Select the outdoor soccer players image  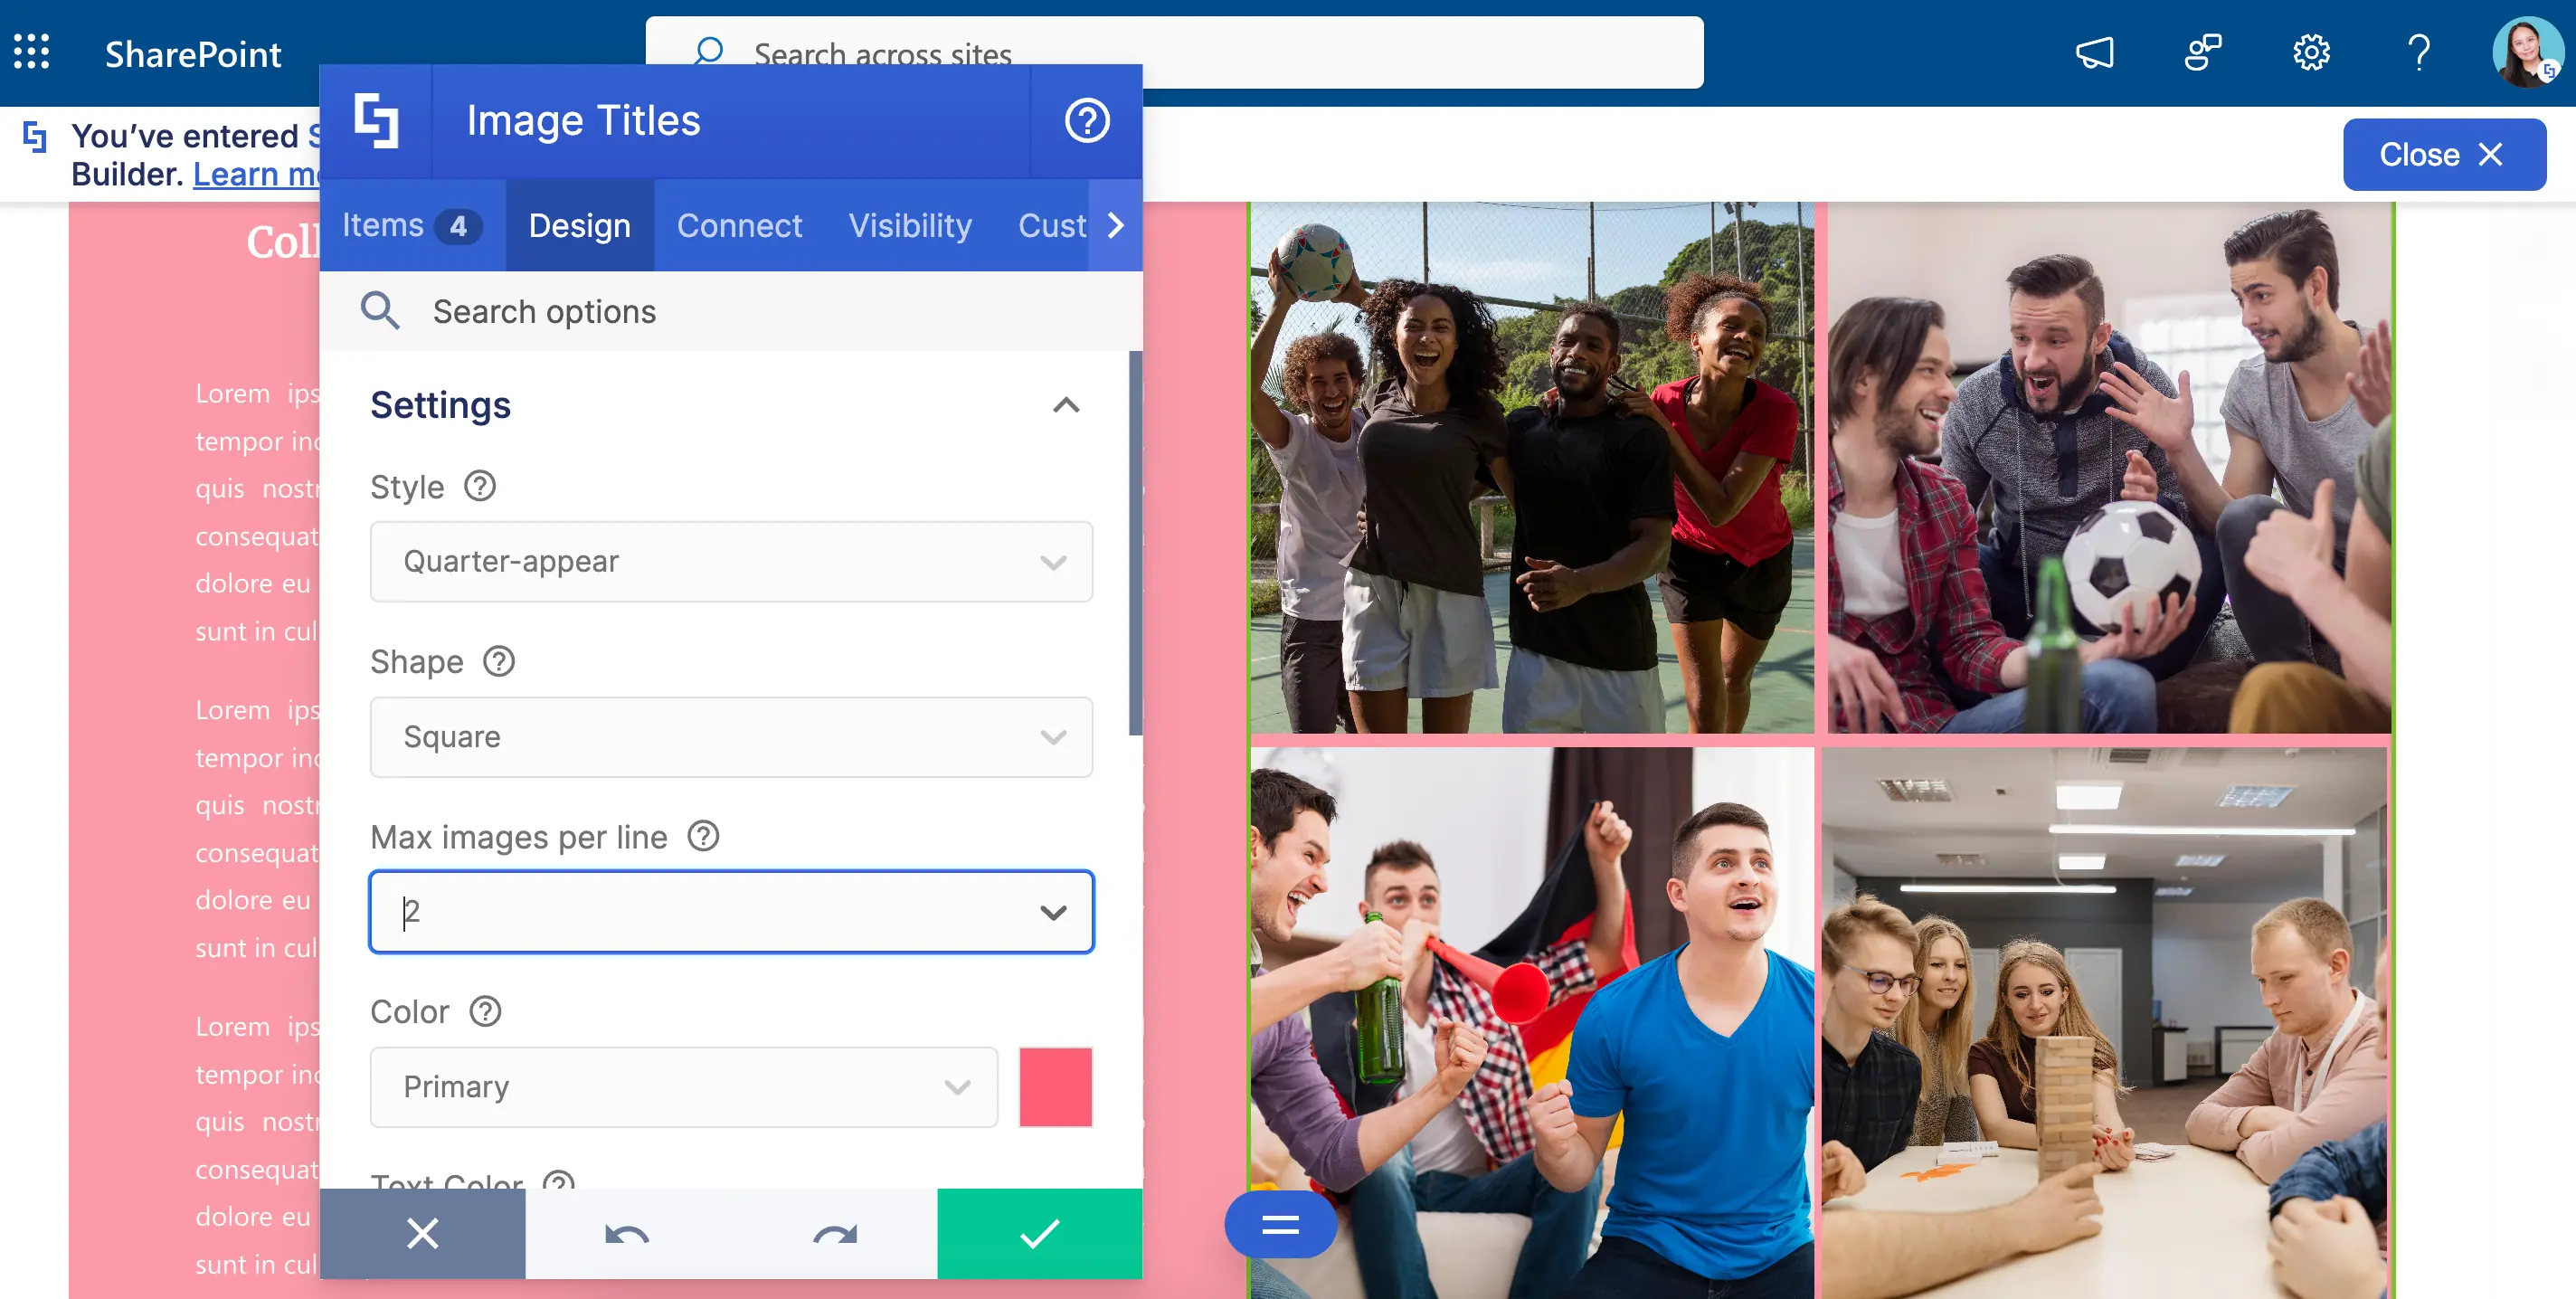1532,467
